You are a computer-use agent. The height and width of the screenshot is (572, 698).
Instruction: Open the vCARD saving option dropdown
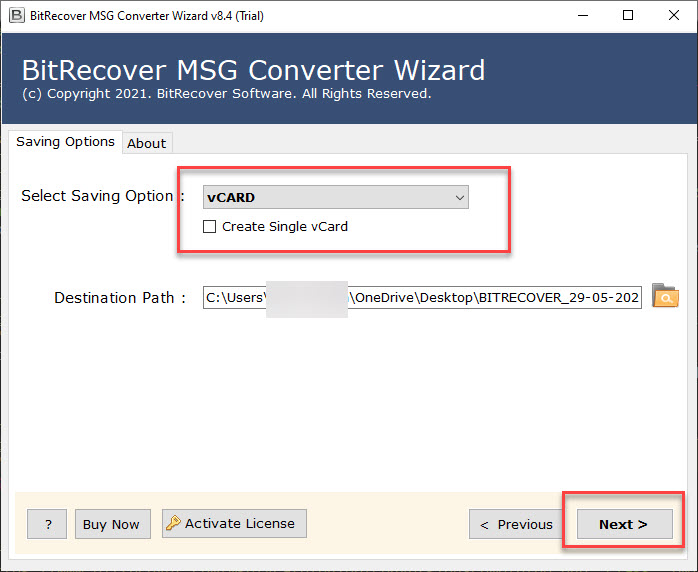coord(336,197)
